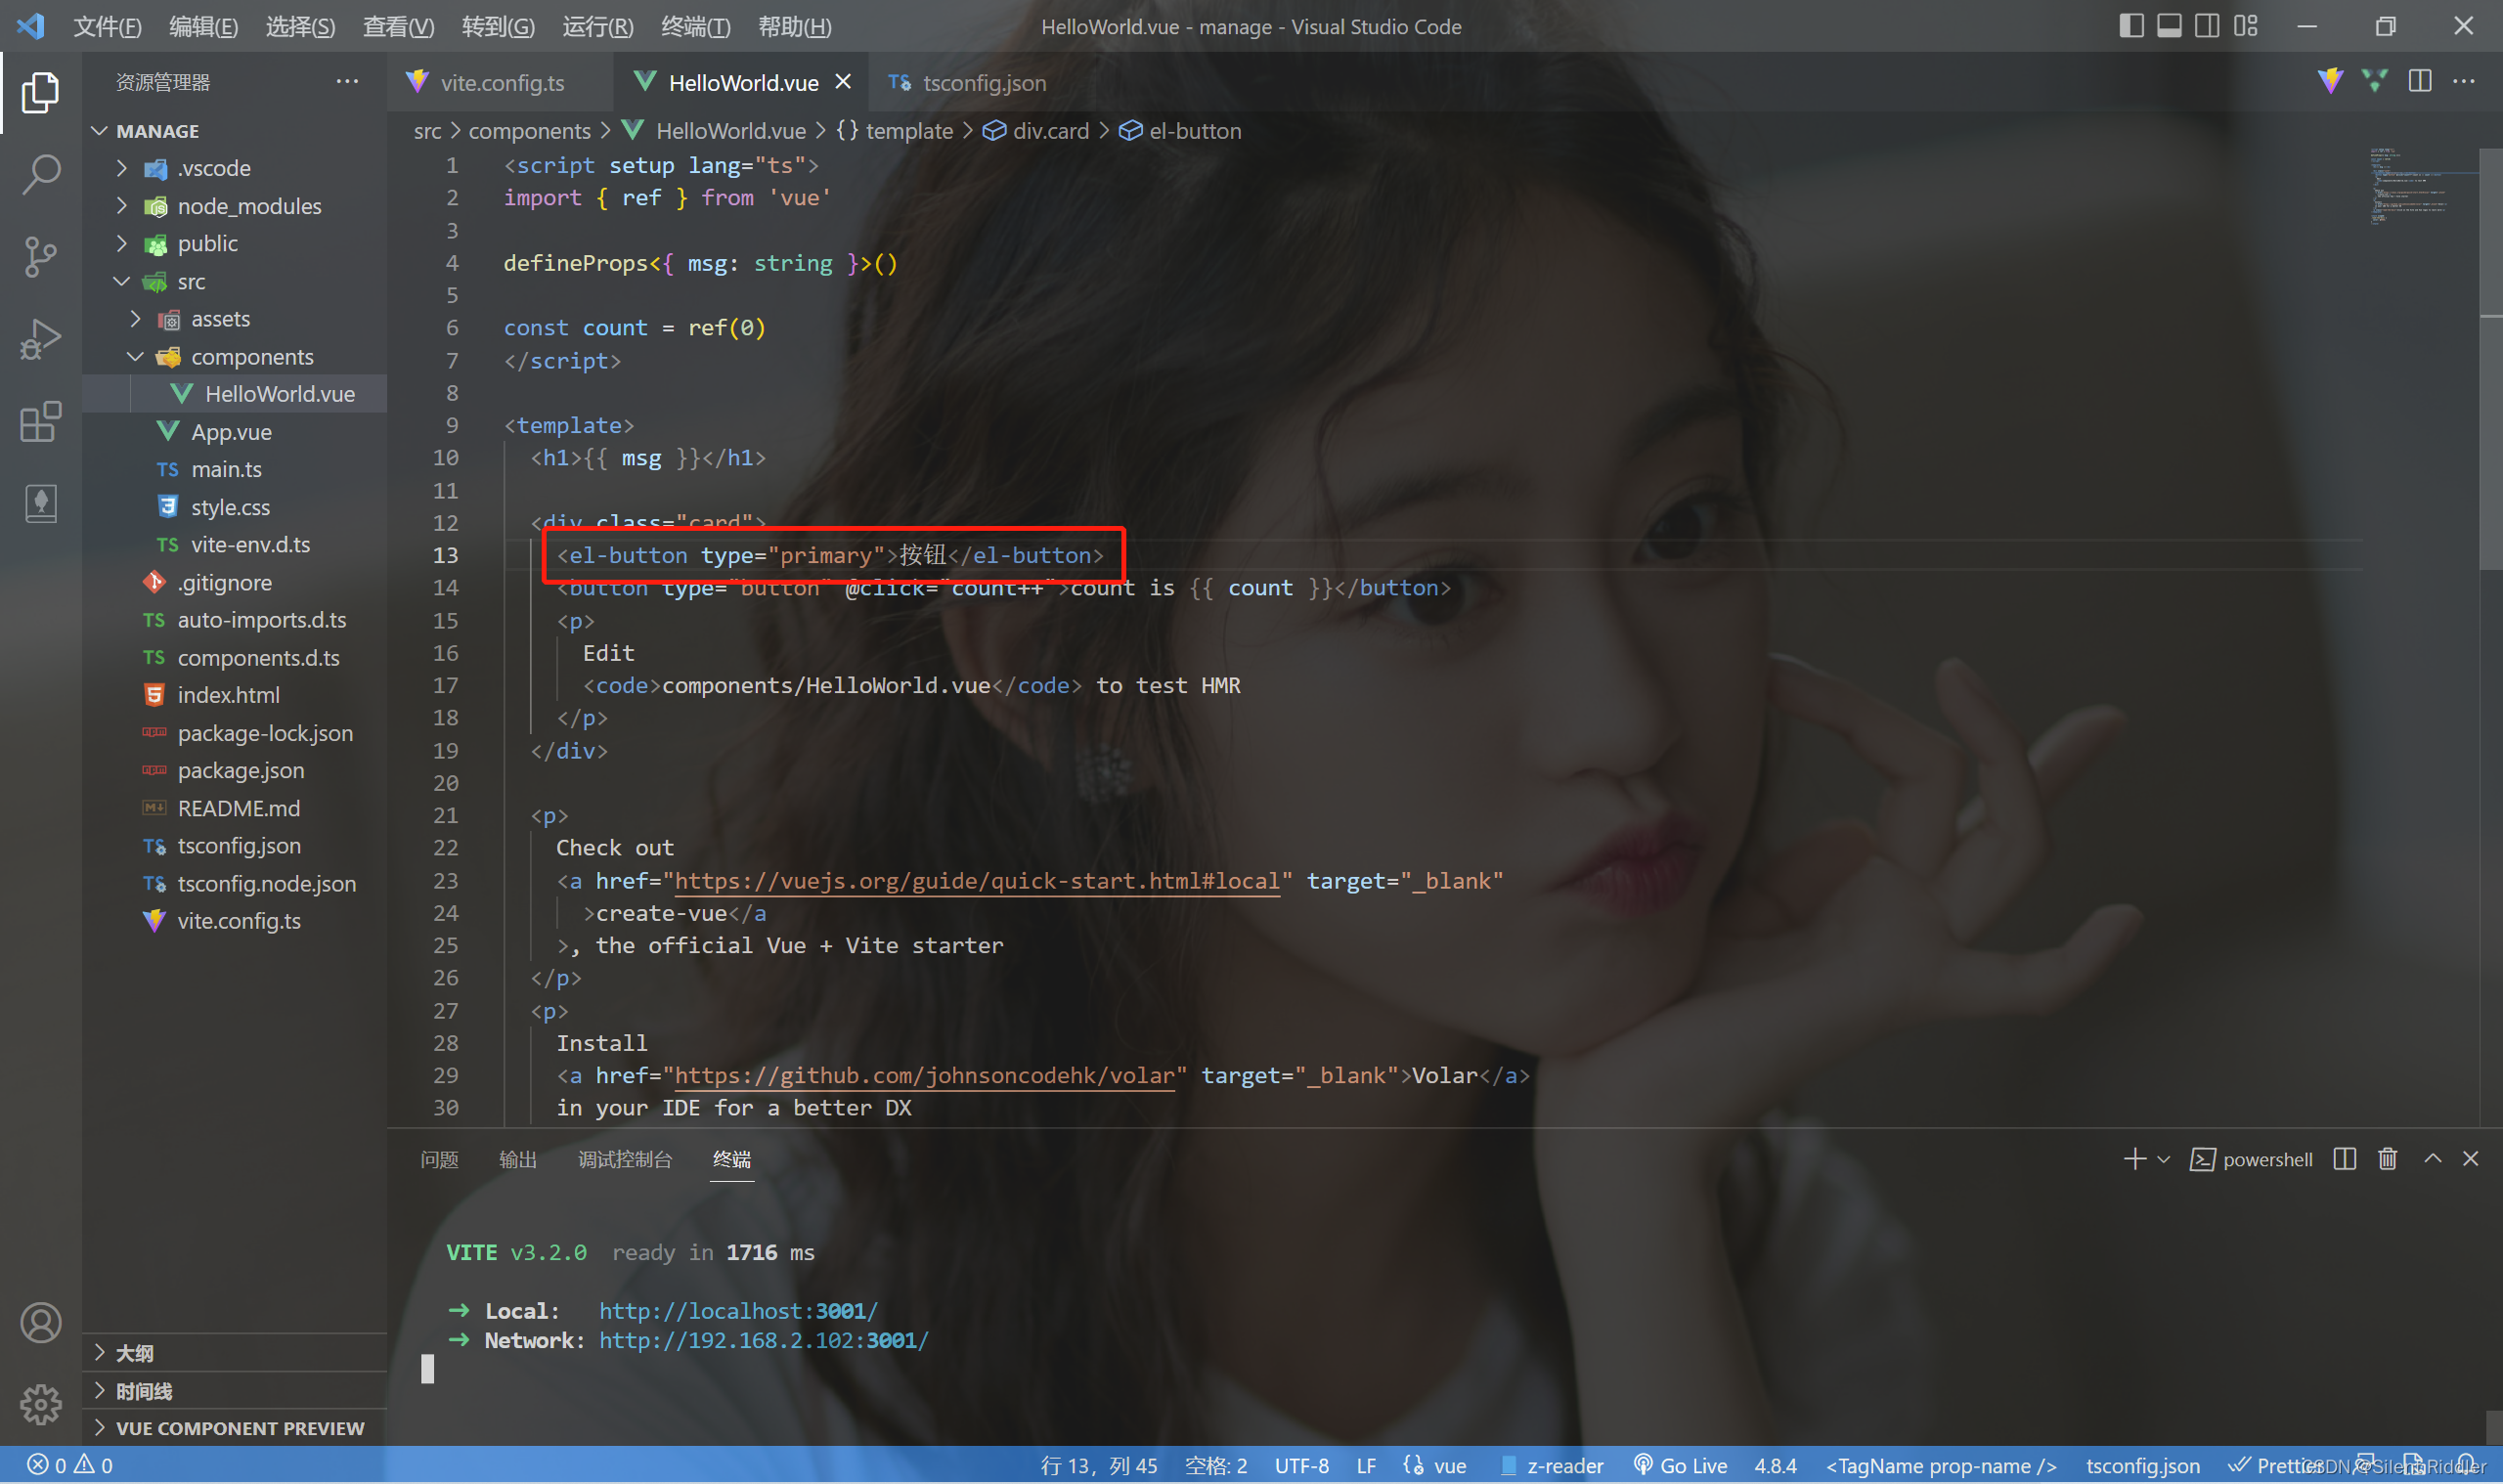Collapse the src folder
Image resolution: width=2503 pixels, height=1484 pixels.
[235, 282]
